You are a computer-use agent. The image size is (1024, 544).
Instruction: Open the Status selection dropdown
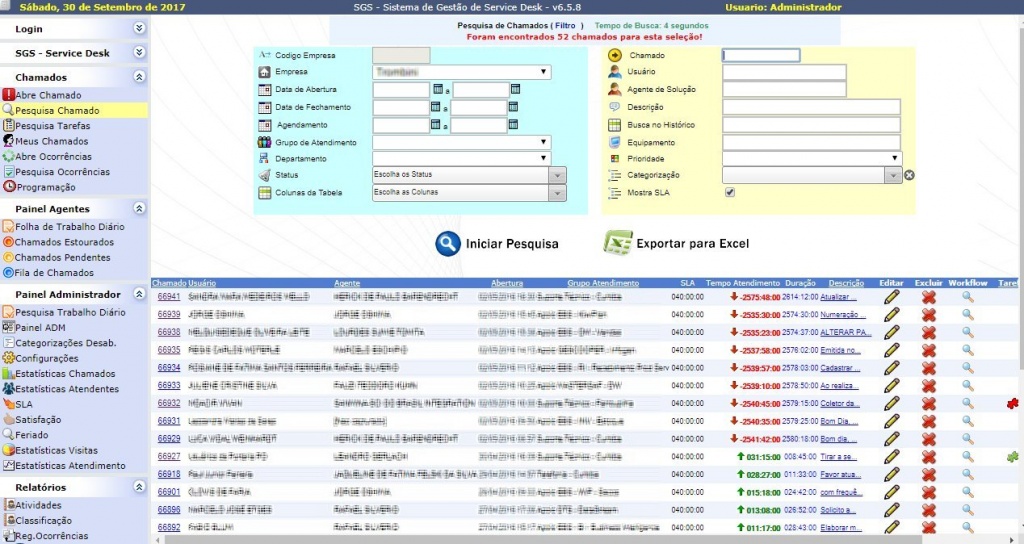[x=470, y=175]
